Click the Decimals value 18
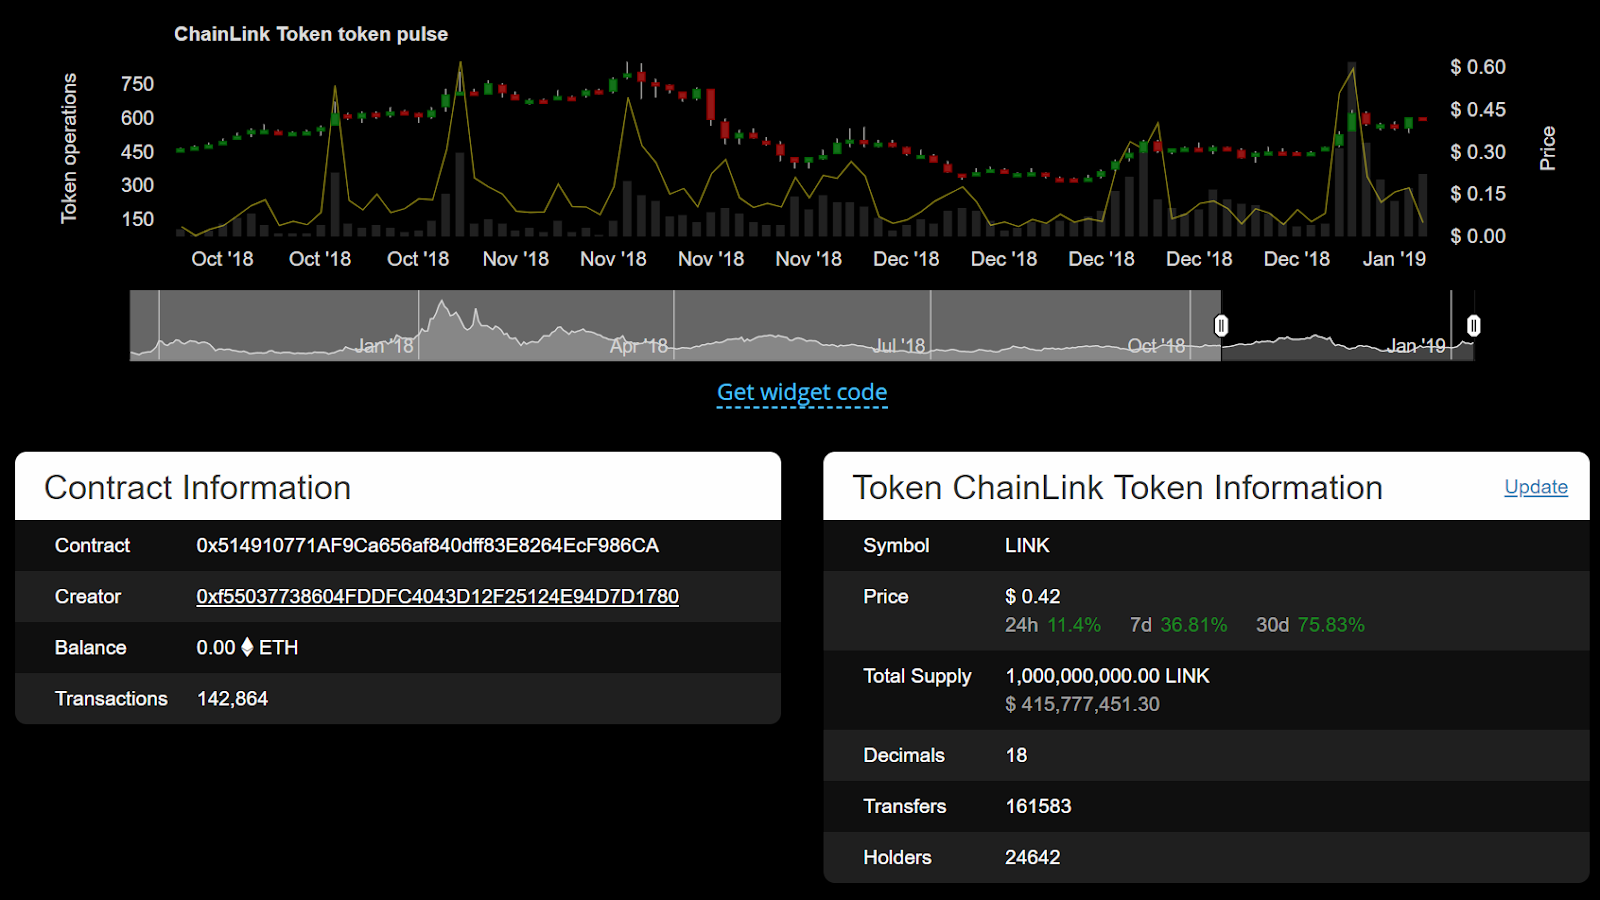 pos(1016,755)
